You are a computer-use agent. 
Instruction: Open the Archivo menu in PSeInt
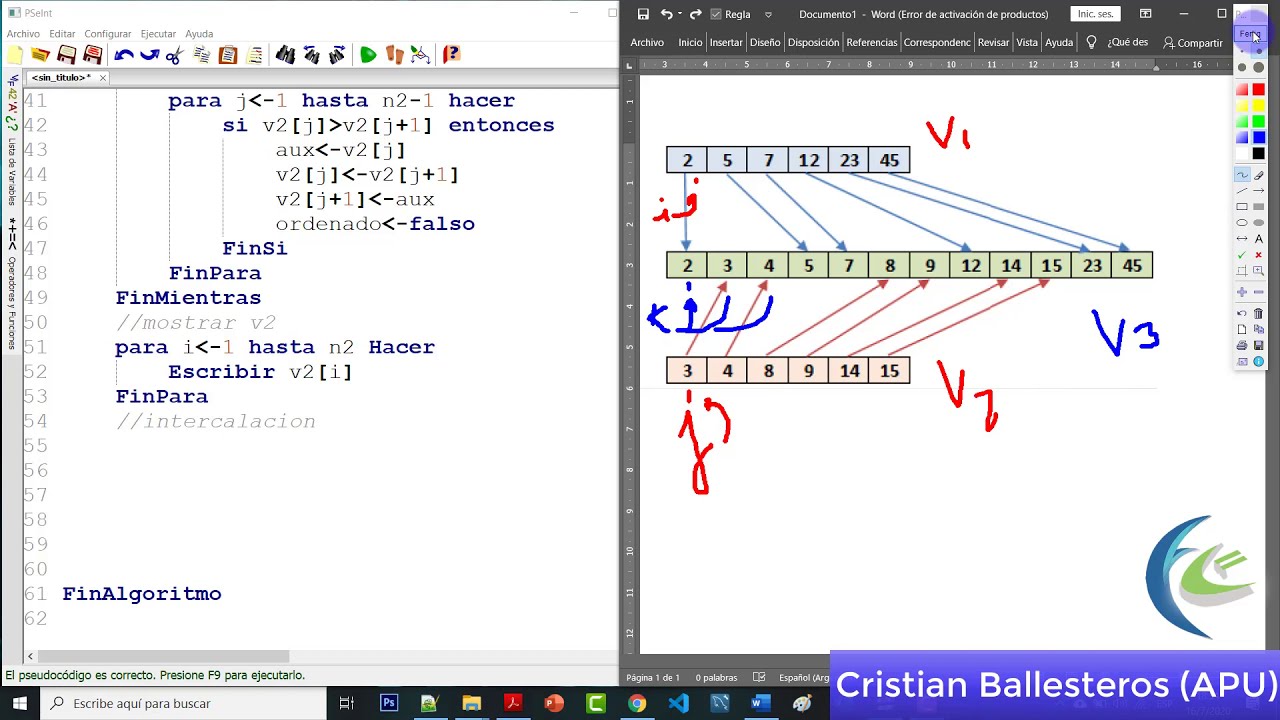[23, 34]
